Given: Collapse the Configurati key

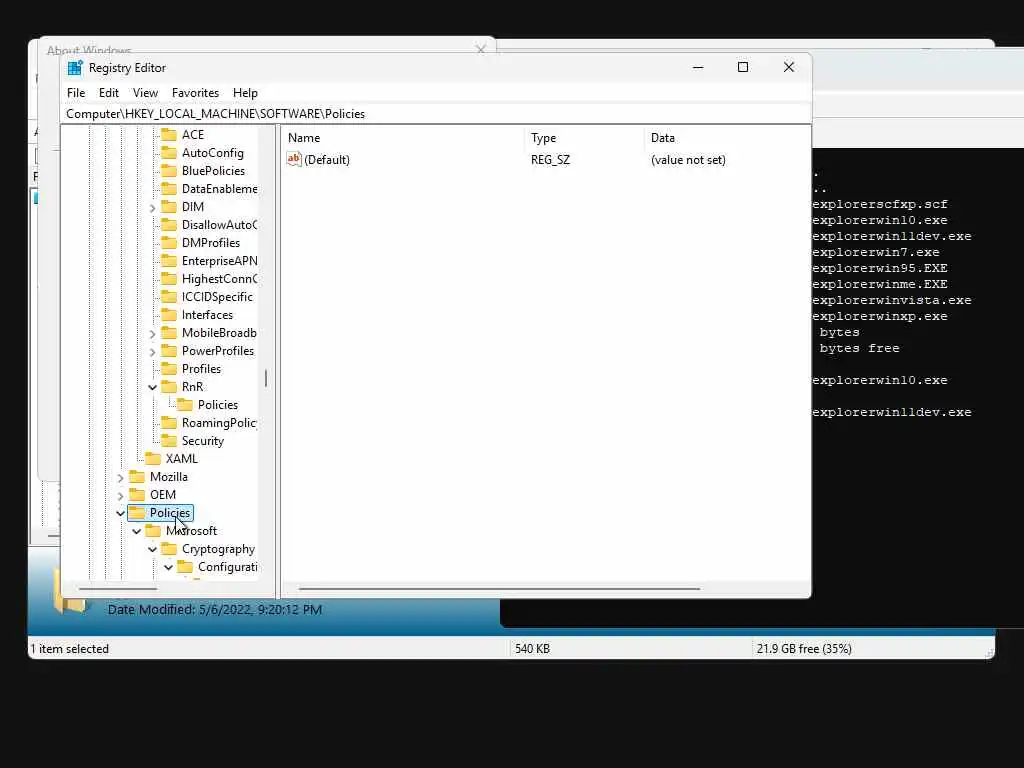Looking at the screenshot, I should 168,568.
